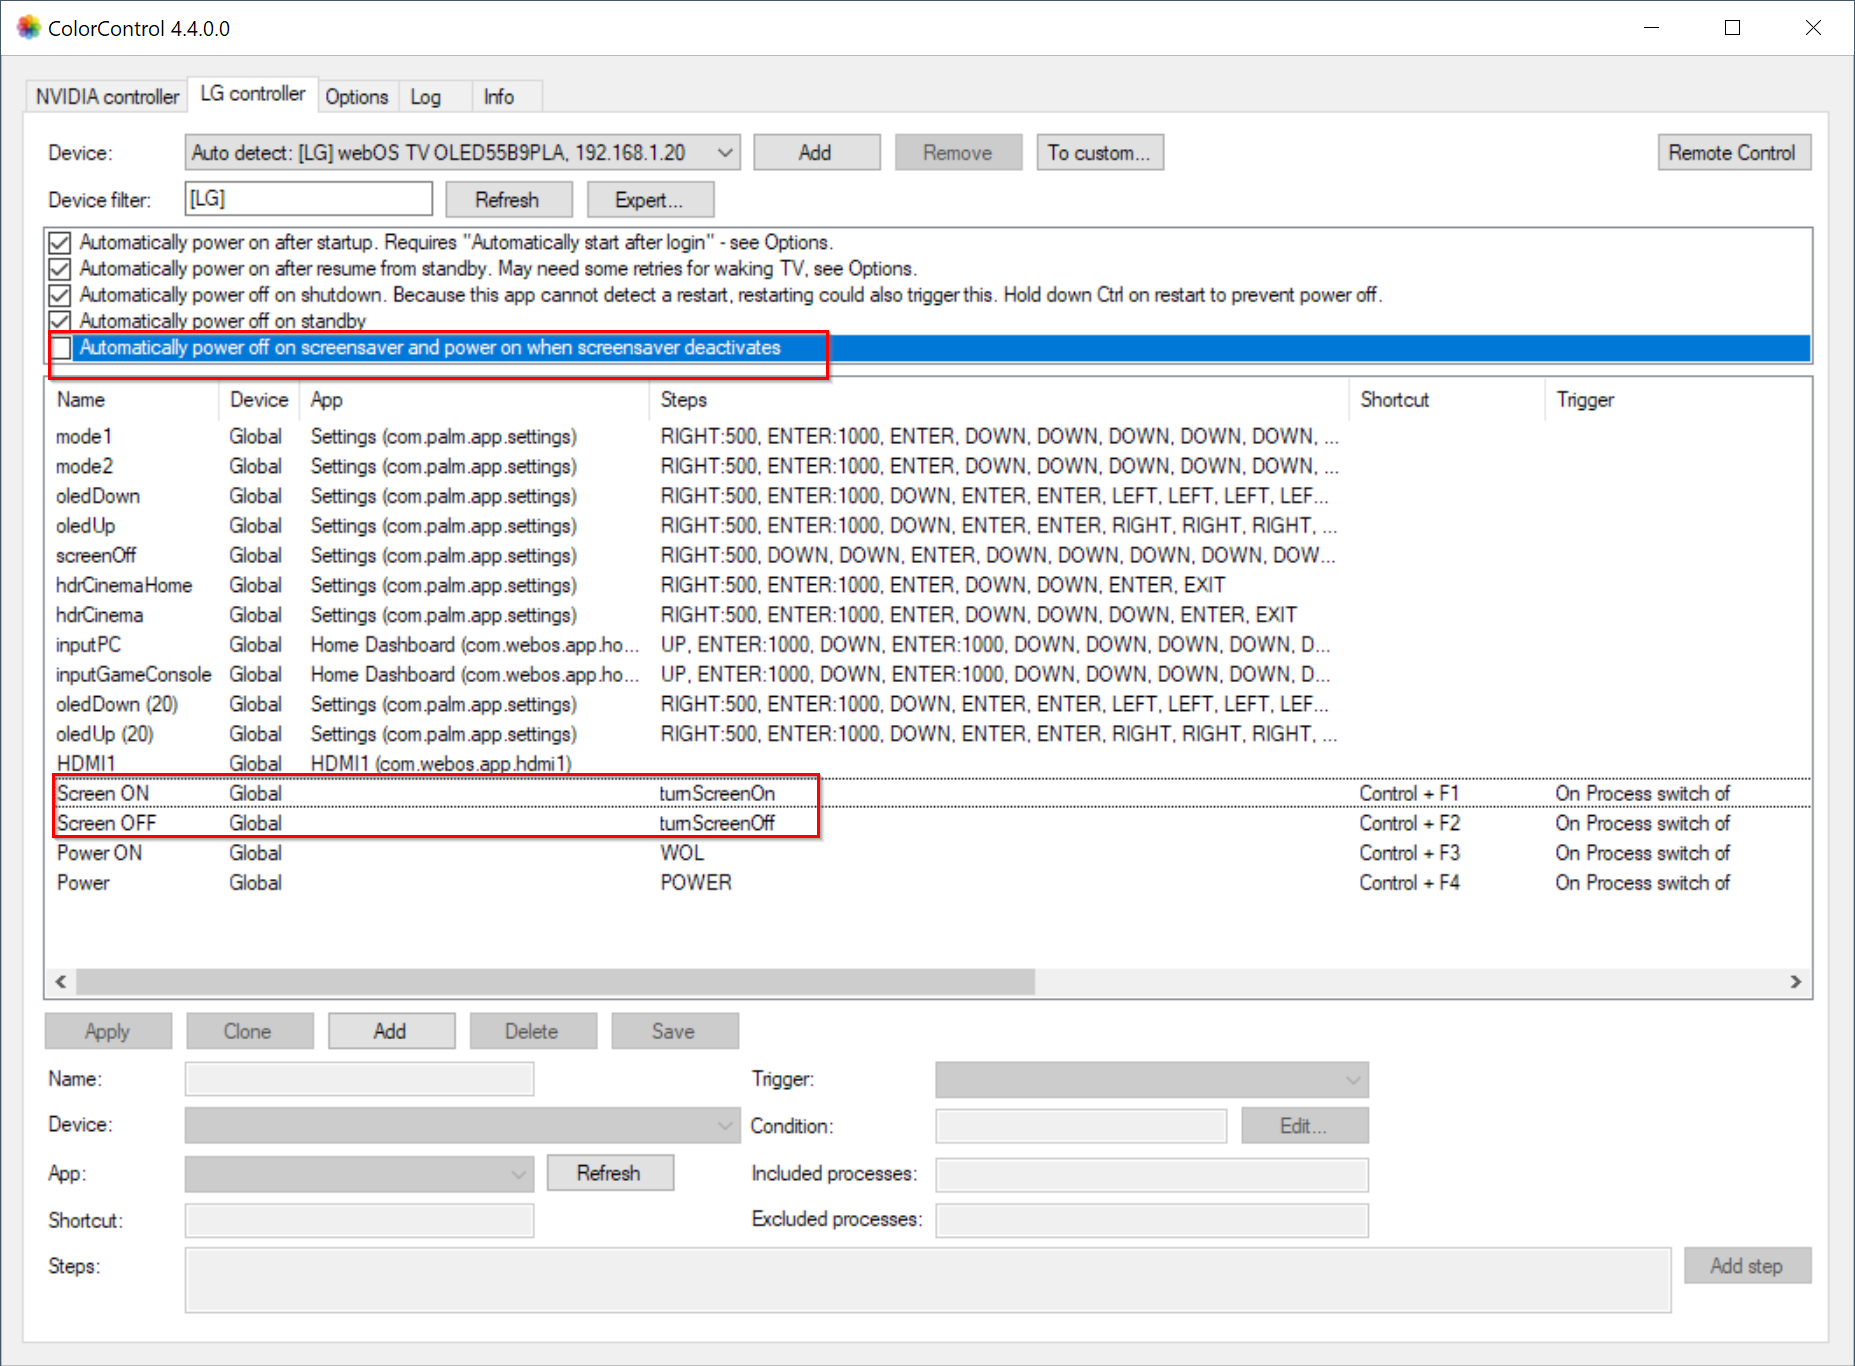
Task: Toggle power on after resume from standby
Action: 60,268
